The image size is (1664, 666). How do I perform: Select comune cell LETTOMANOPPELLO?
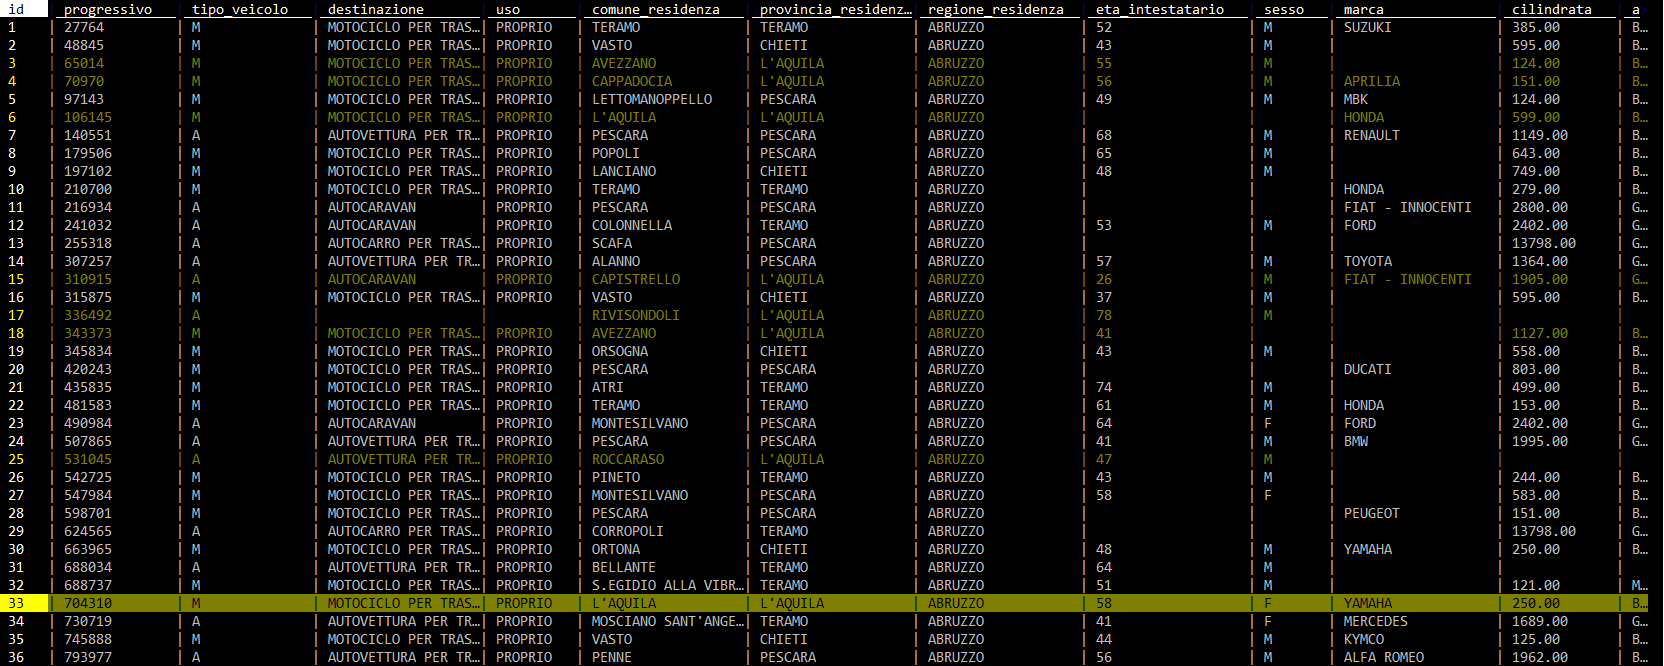click(x=652, y=99)
